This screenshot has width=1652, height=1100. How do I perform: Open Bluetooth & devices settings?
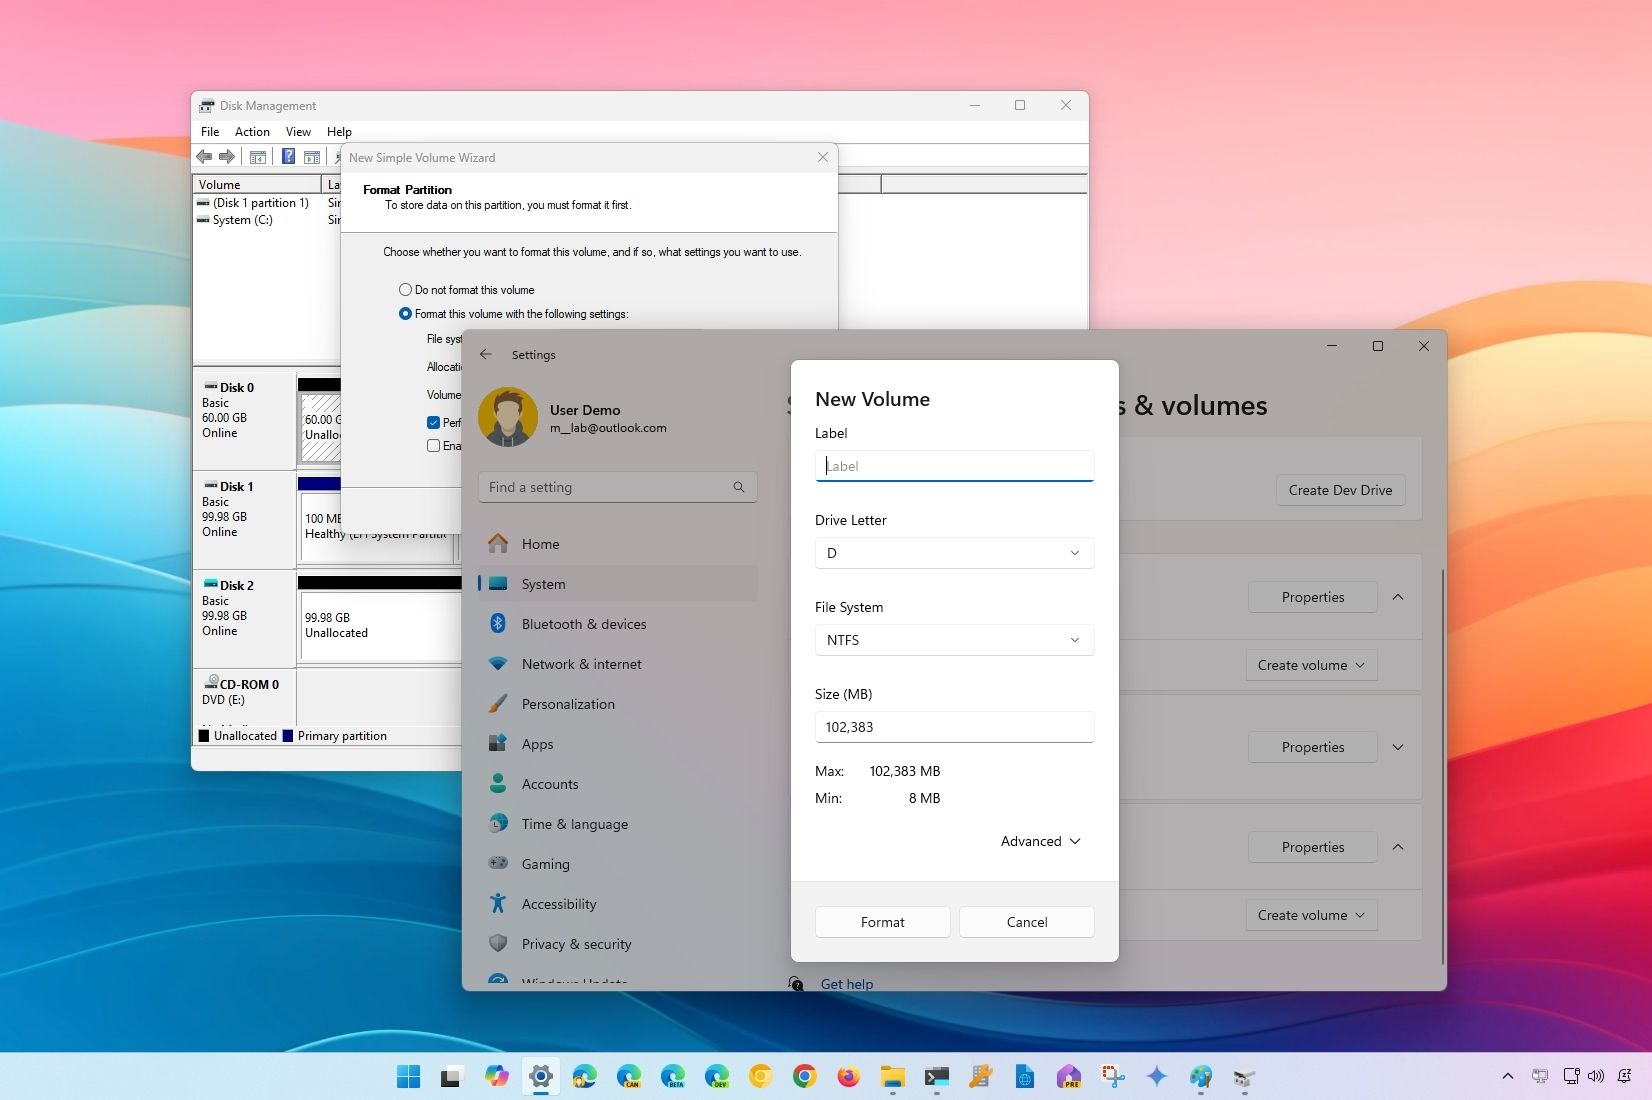click(583, 623)
